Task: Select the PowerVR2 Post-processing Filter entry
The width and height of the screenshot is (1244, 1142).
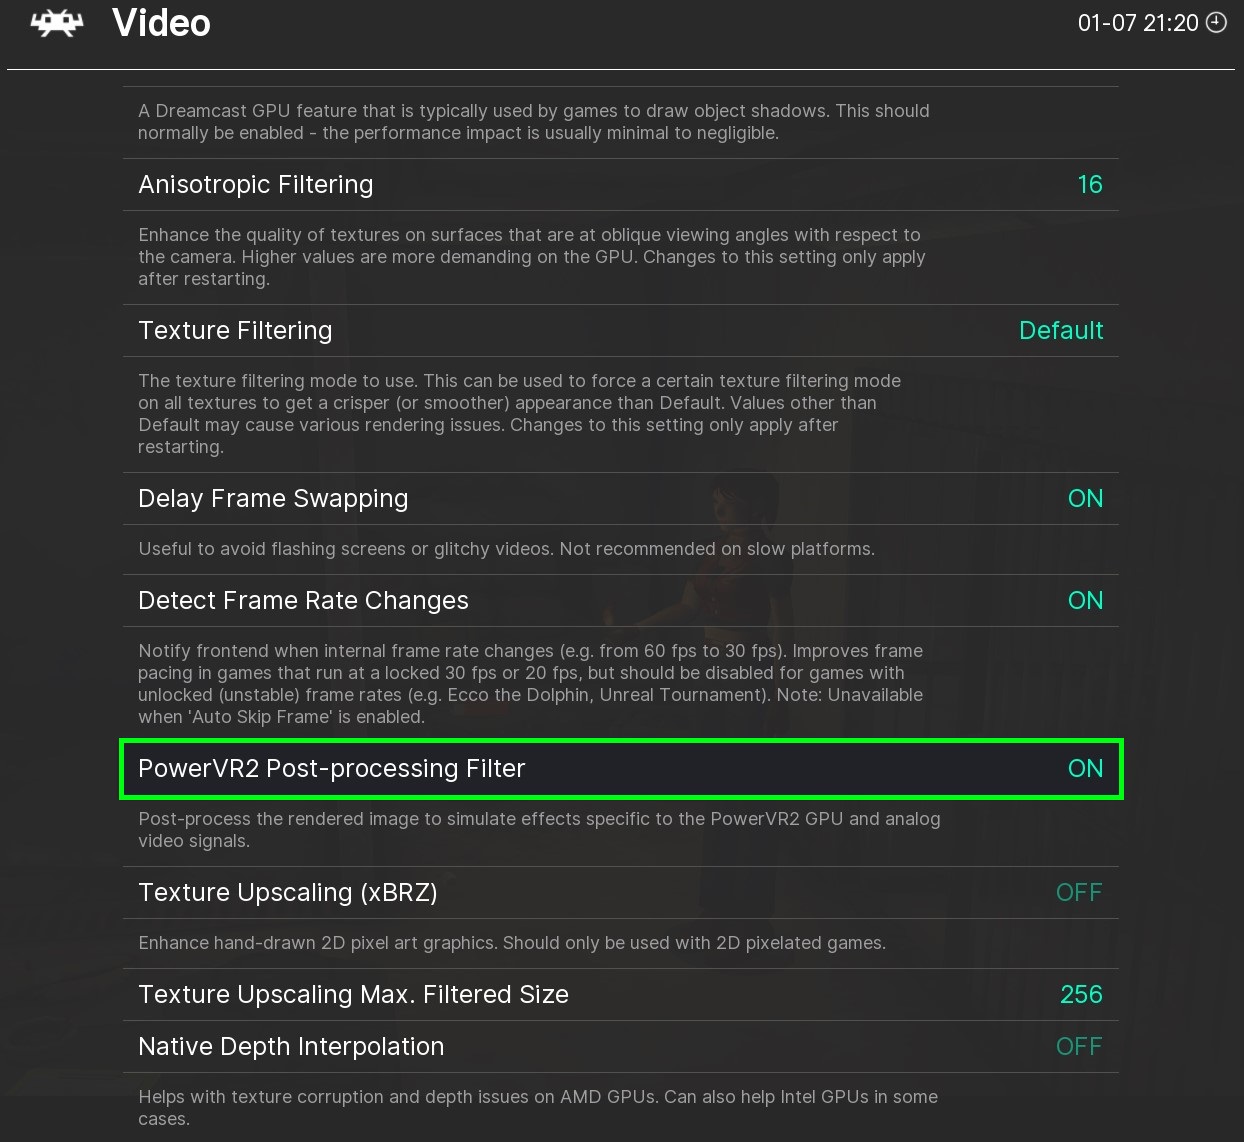Action: click(x=331, y=768)
